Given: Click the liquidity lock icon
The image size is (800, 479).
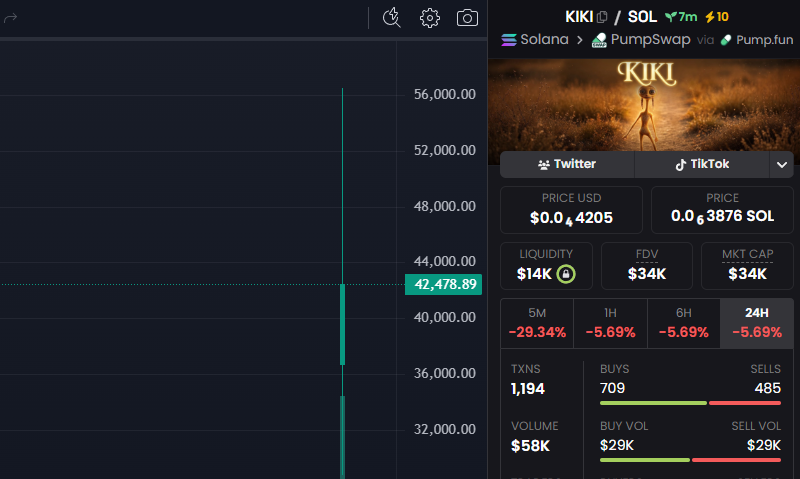Looking at the screenshot, I should point(566,274).
